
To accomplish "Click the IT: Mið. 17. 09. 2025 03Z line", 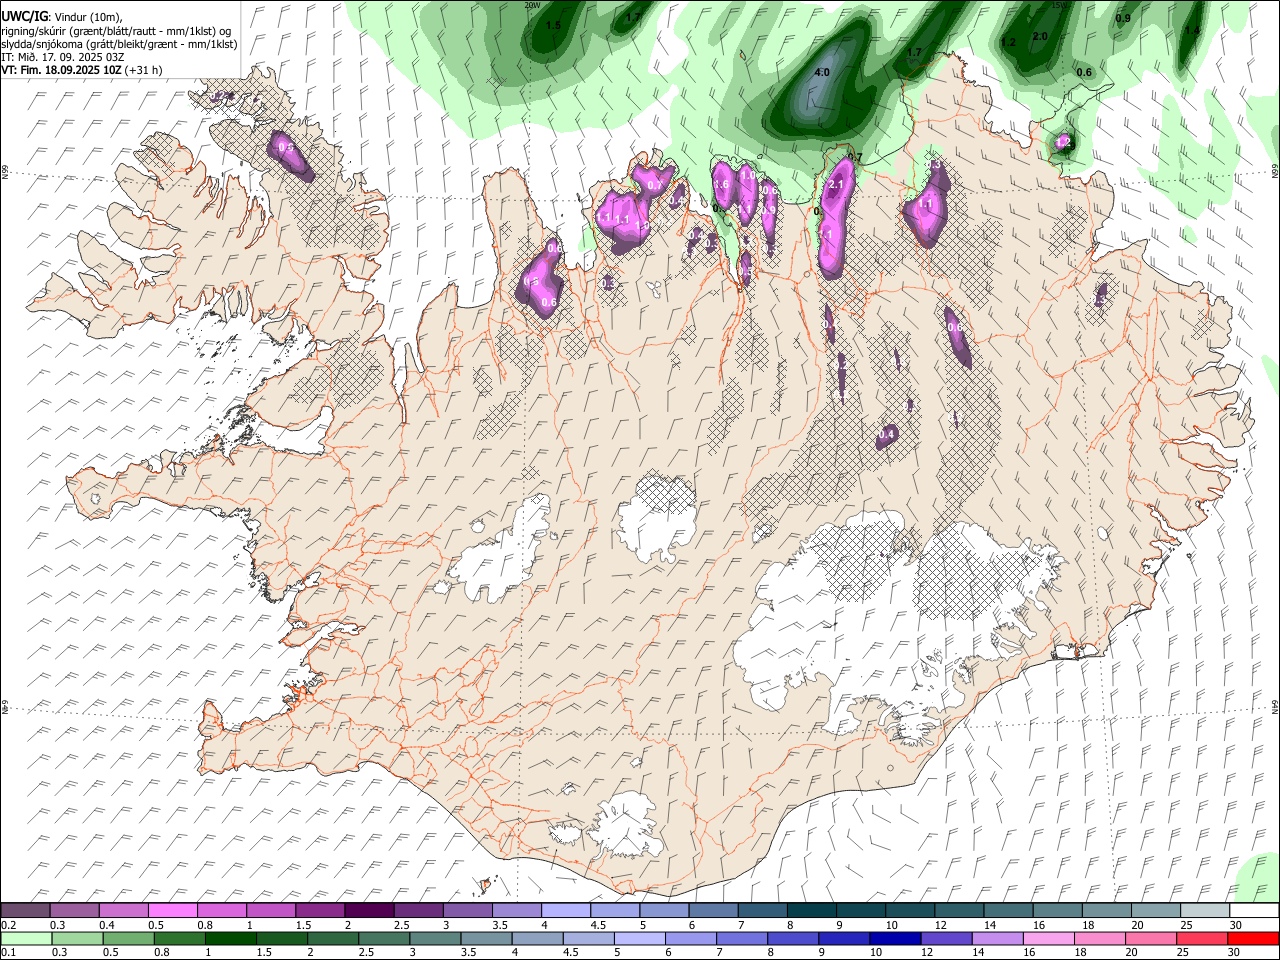I will pyautogui.click(x=62, y=57).
